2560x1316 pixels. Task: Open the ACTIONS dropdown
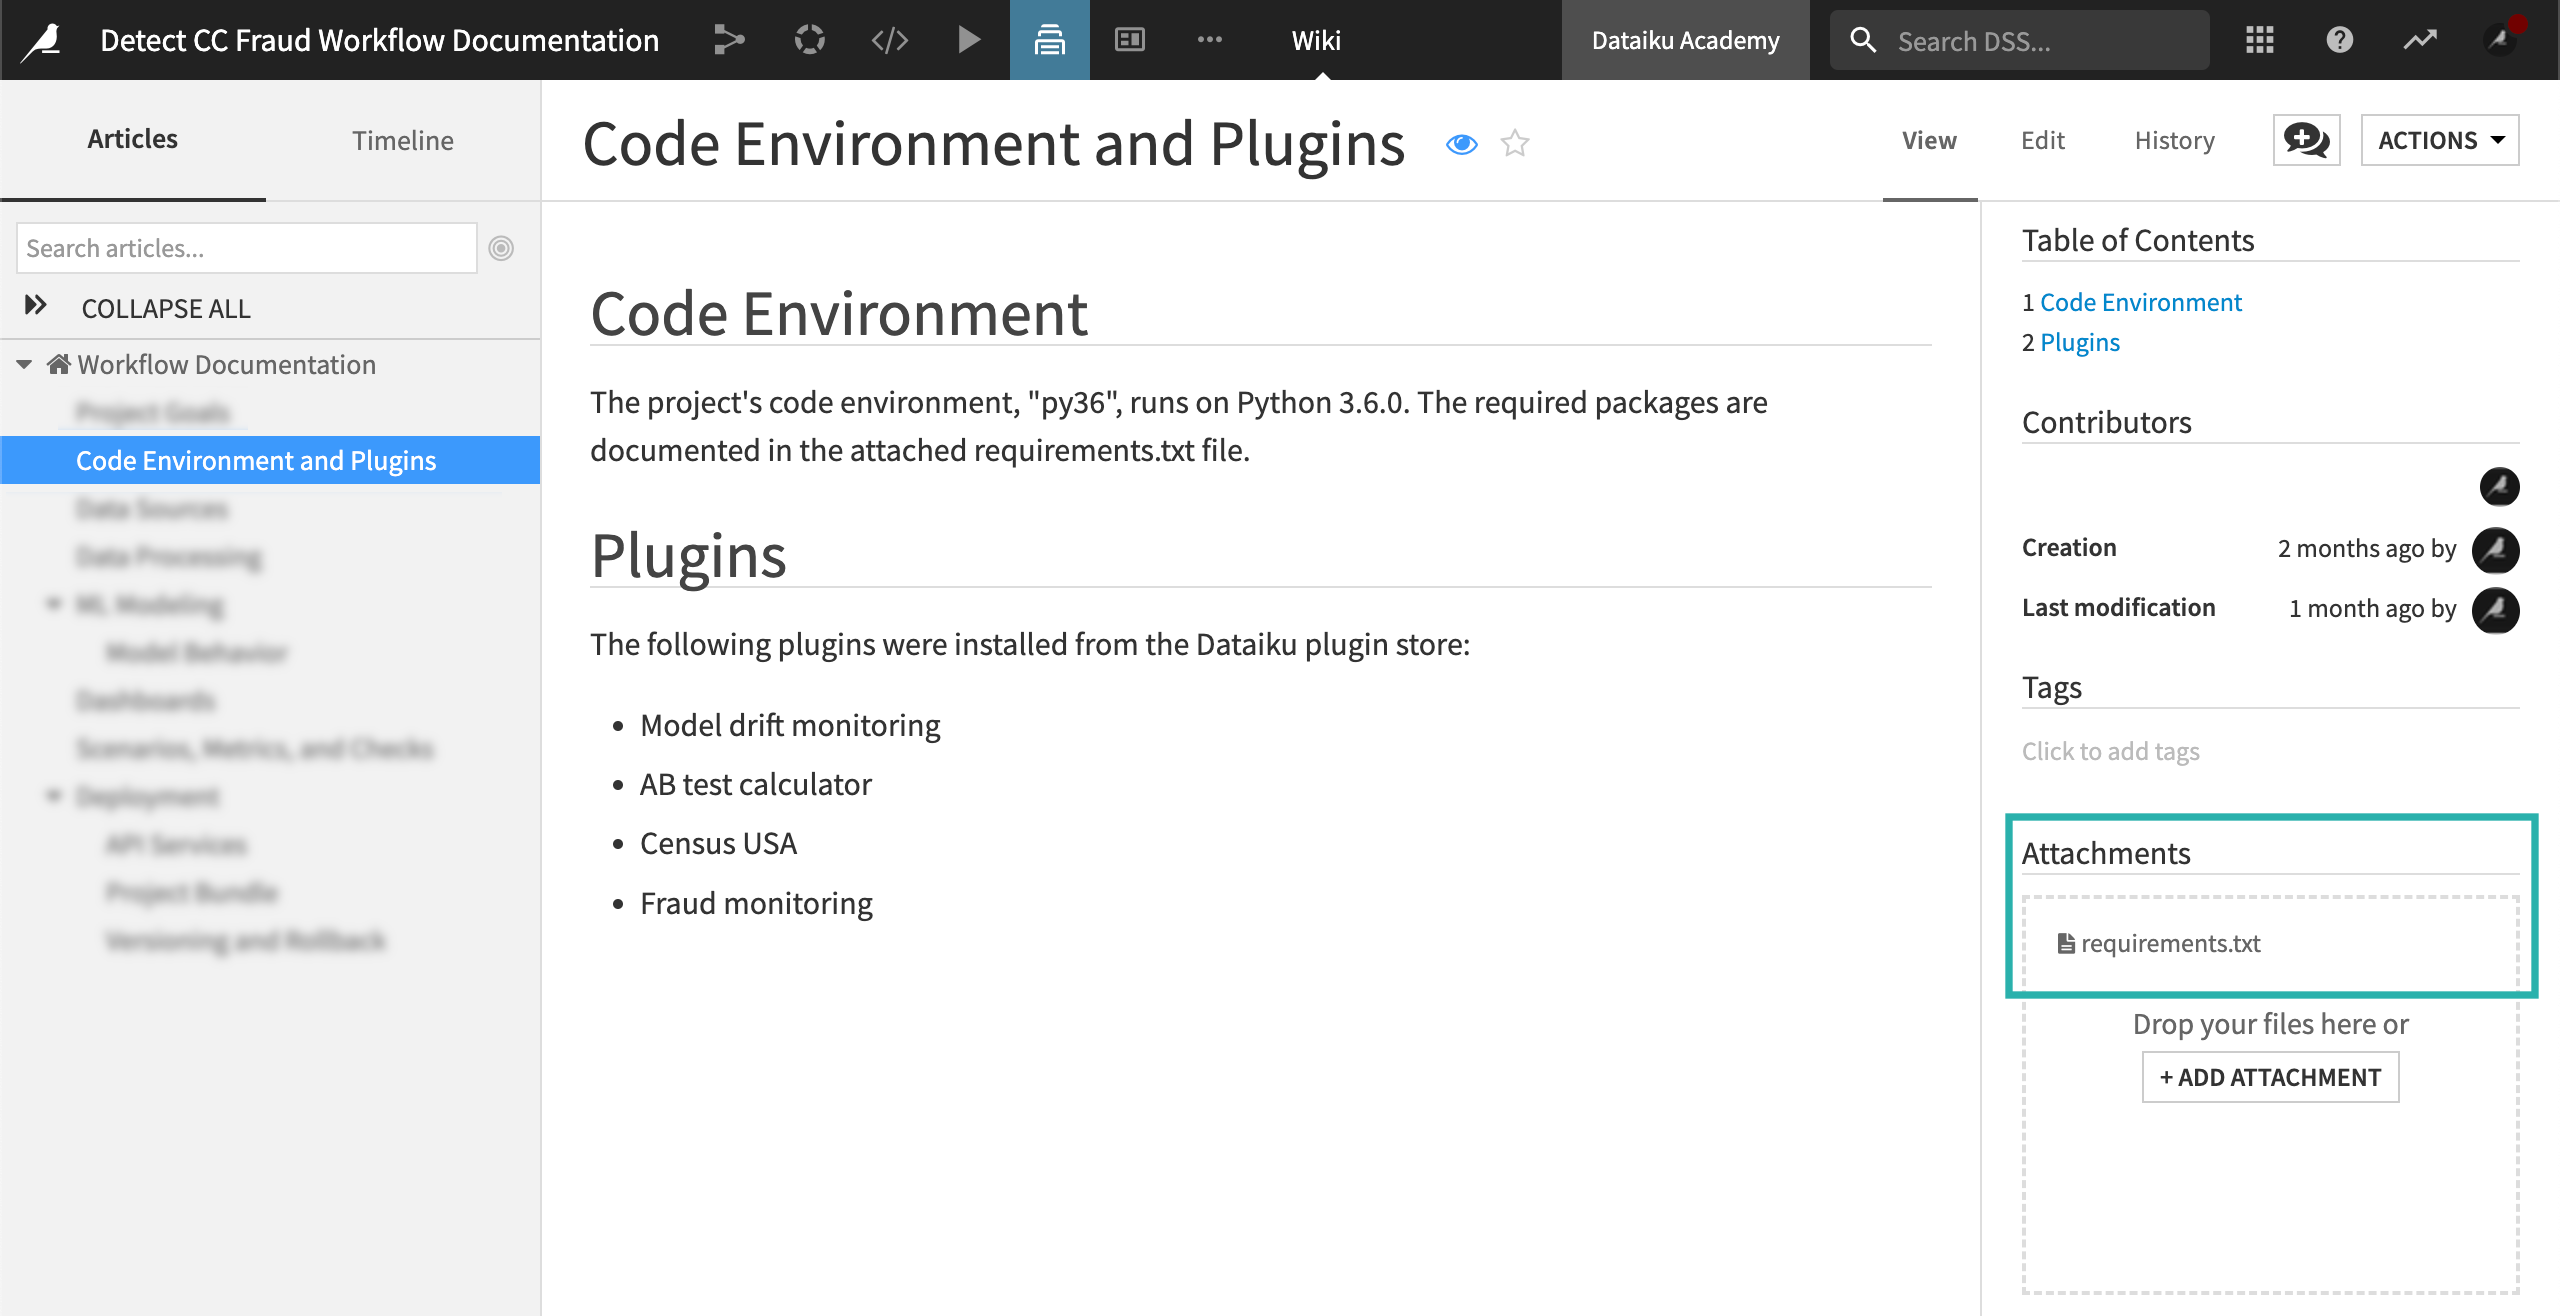[2440, 140]
